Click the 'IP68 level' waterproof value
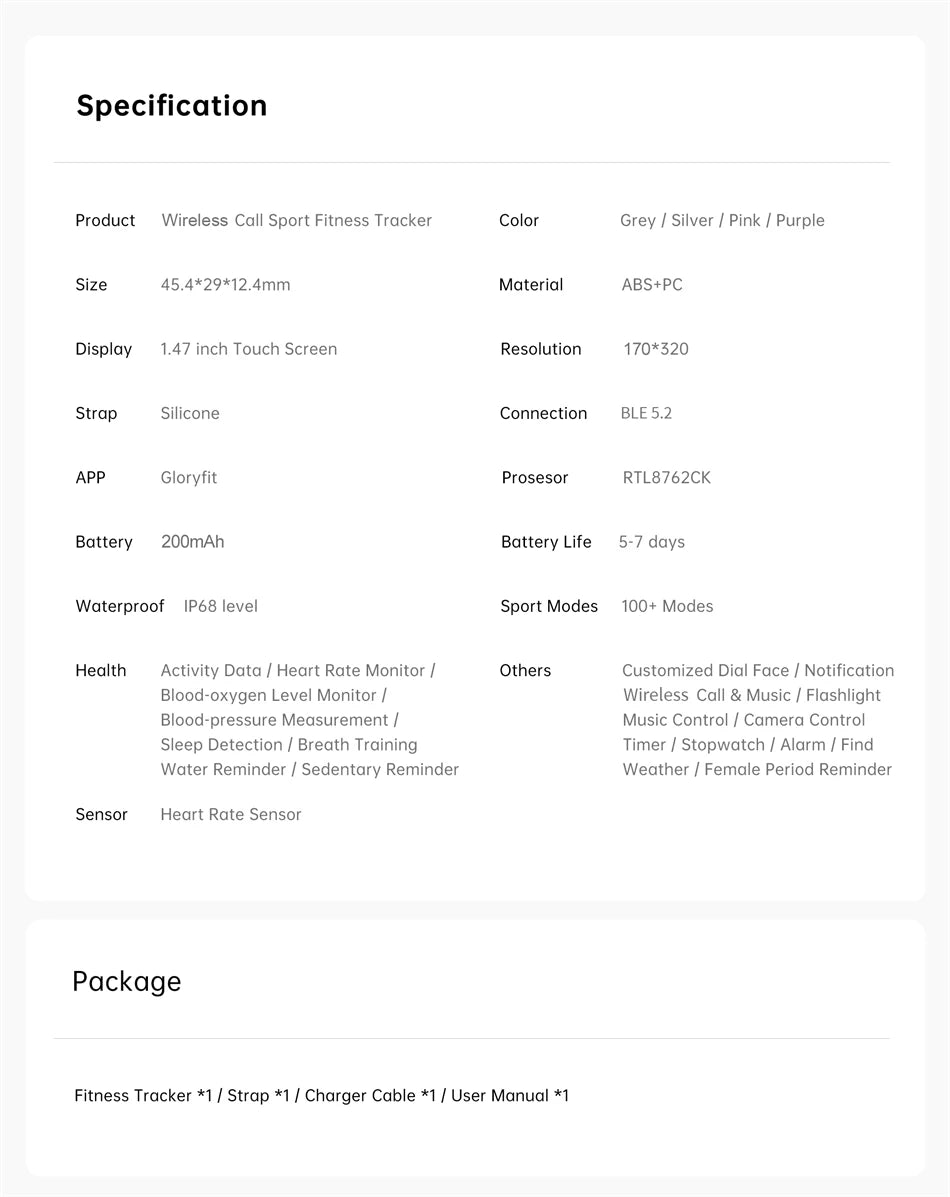 tap(220, 606)
